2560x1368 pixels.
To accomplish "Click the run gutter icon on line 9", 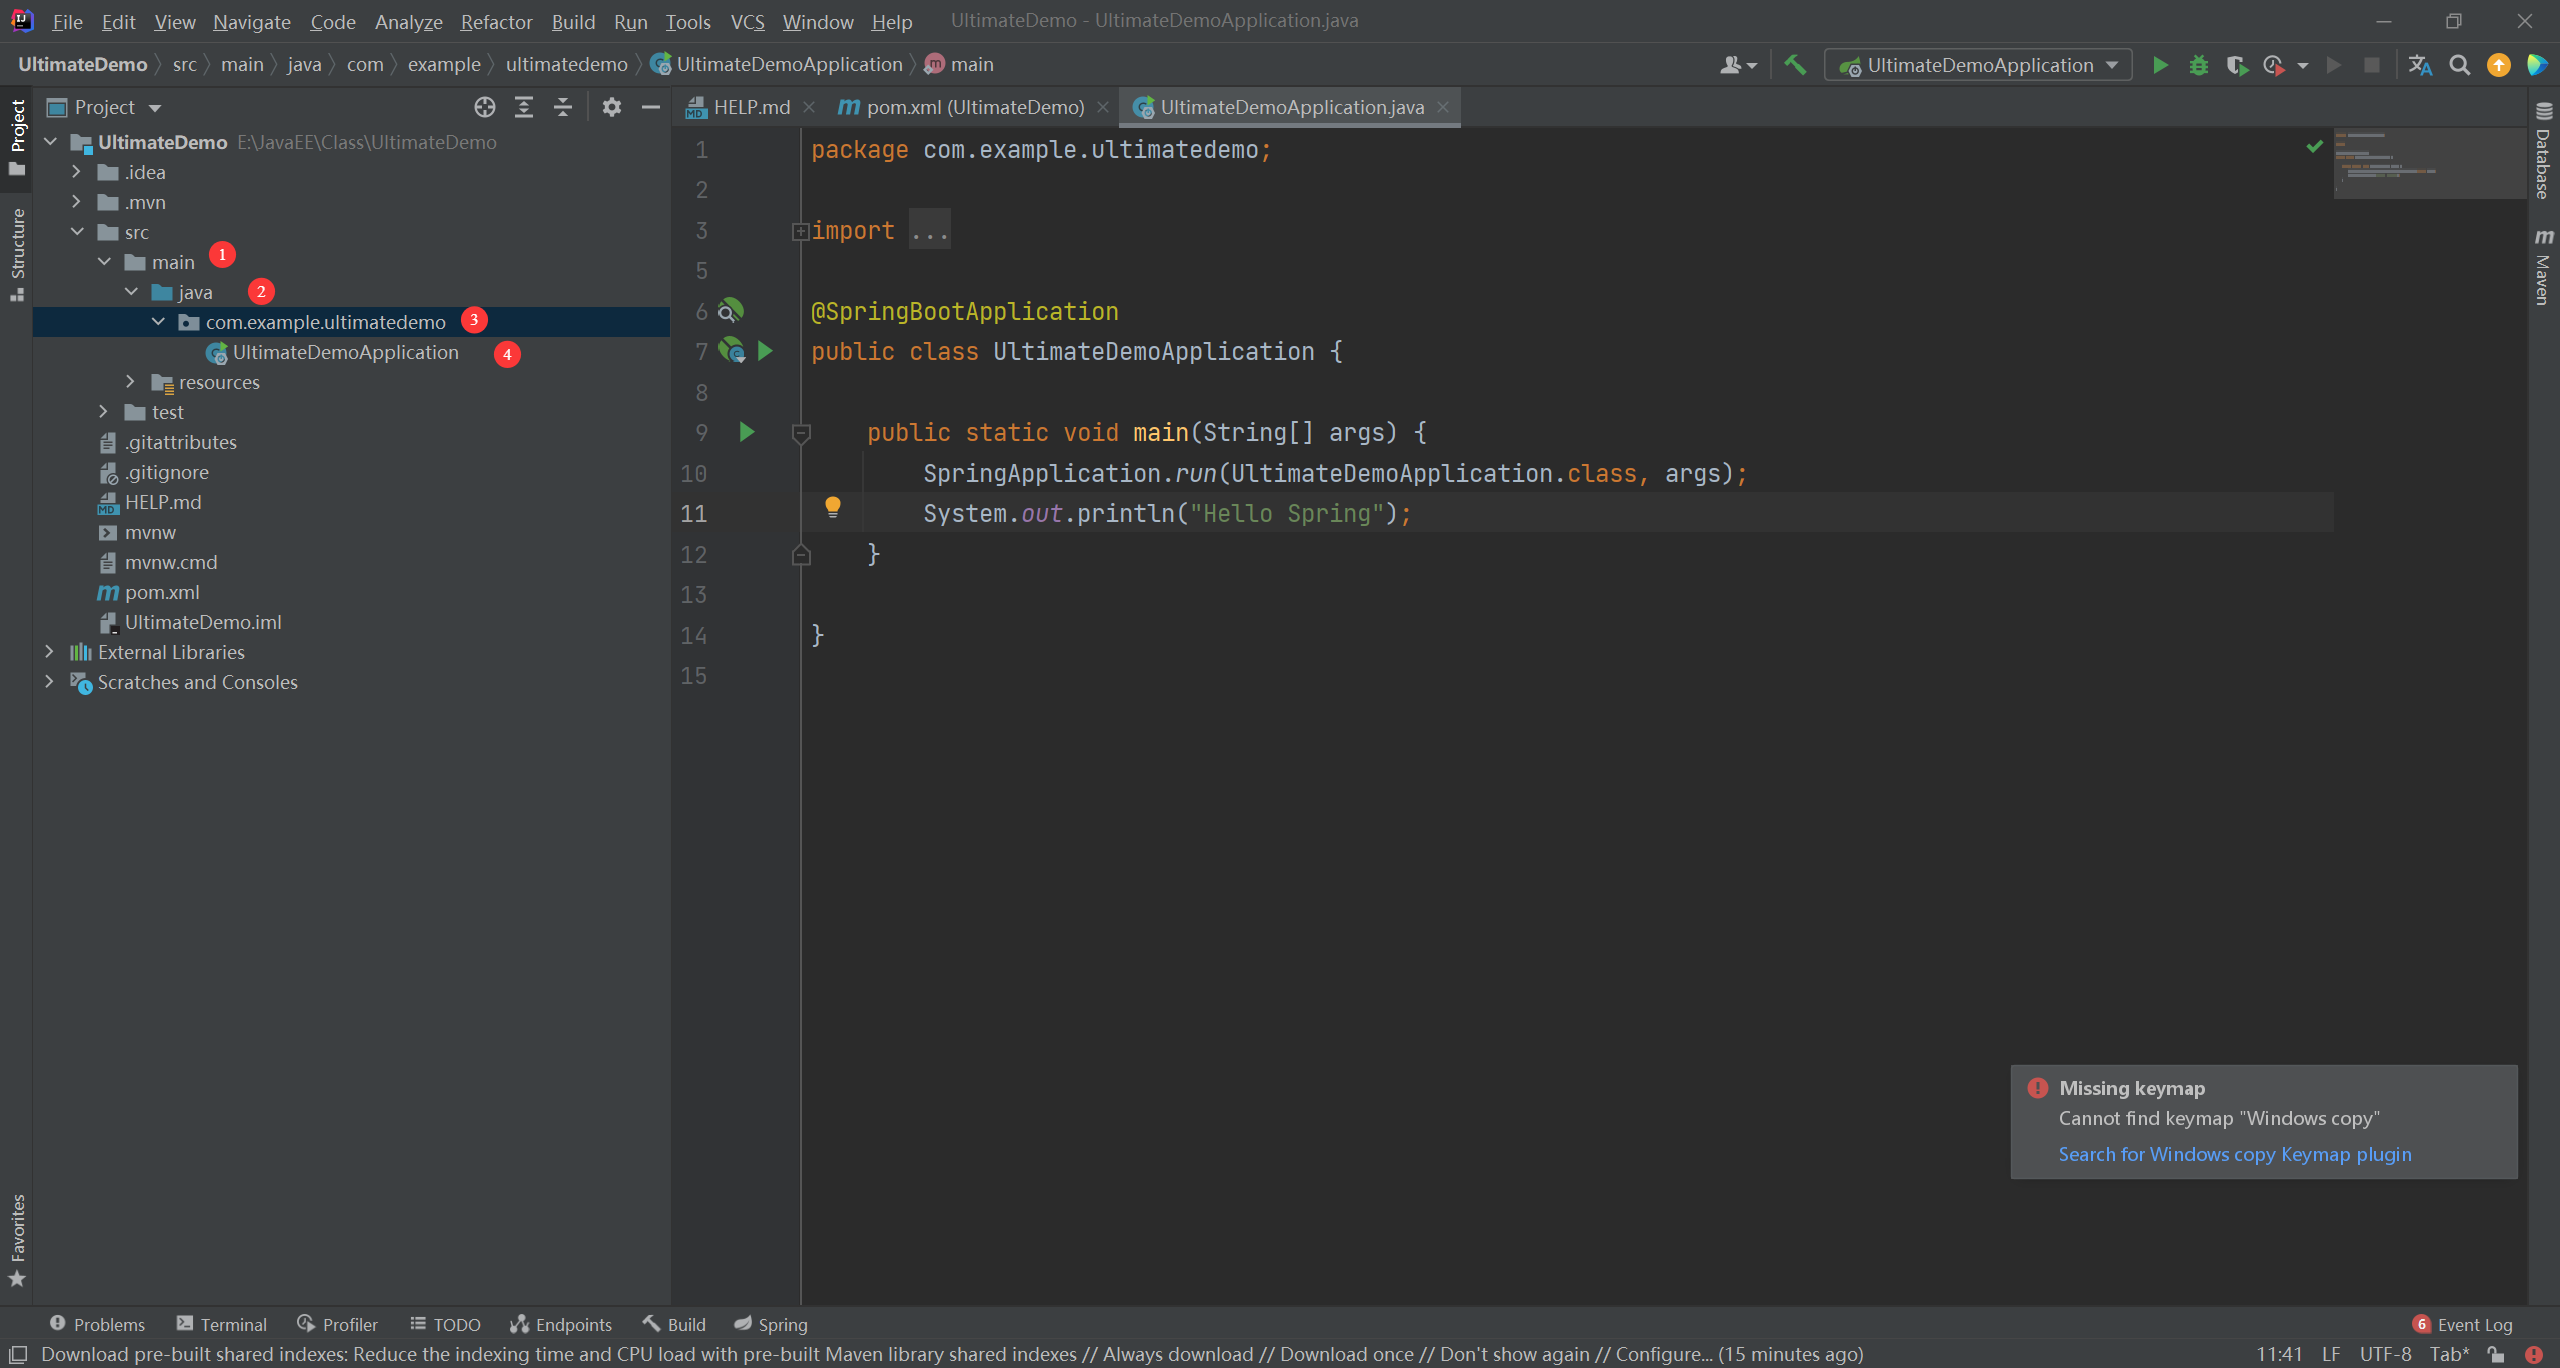I will click(746, 432).
